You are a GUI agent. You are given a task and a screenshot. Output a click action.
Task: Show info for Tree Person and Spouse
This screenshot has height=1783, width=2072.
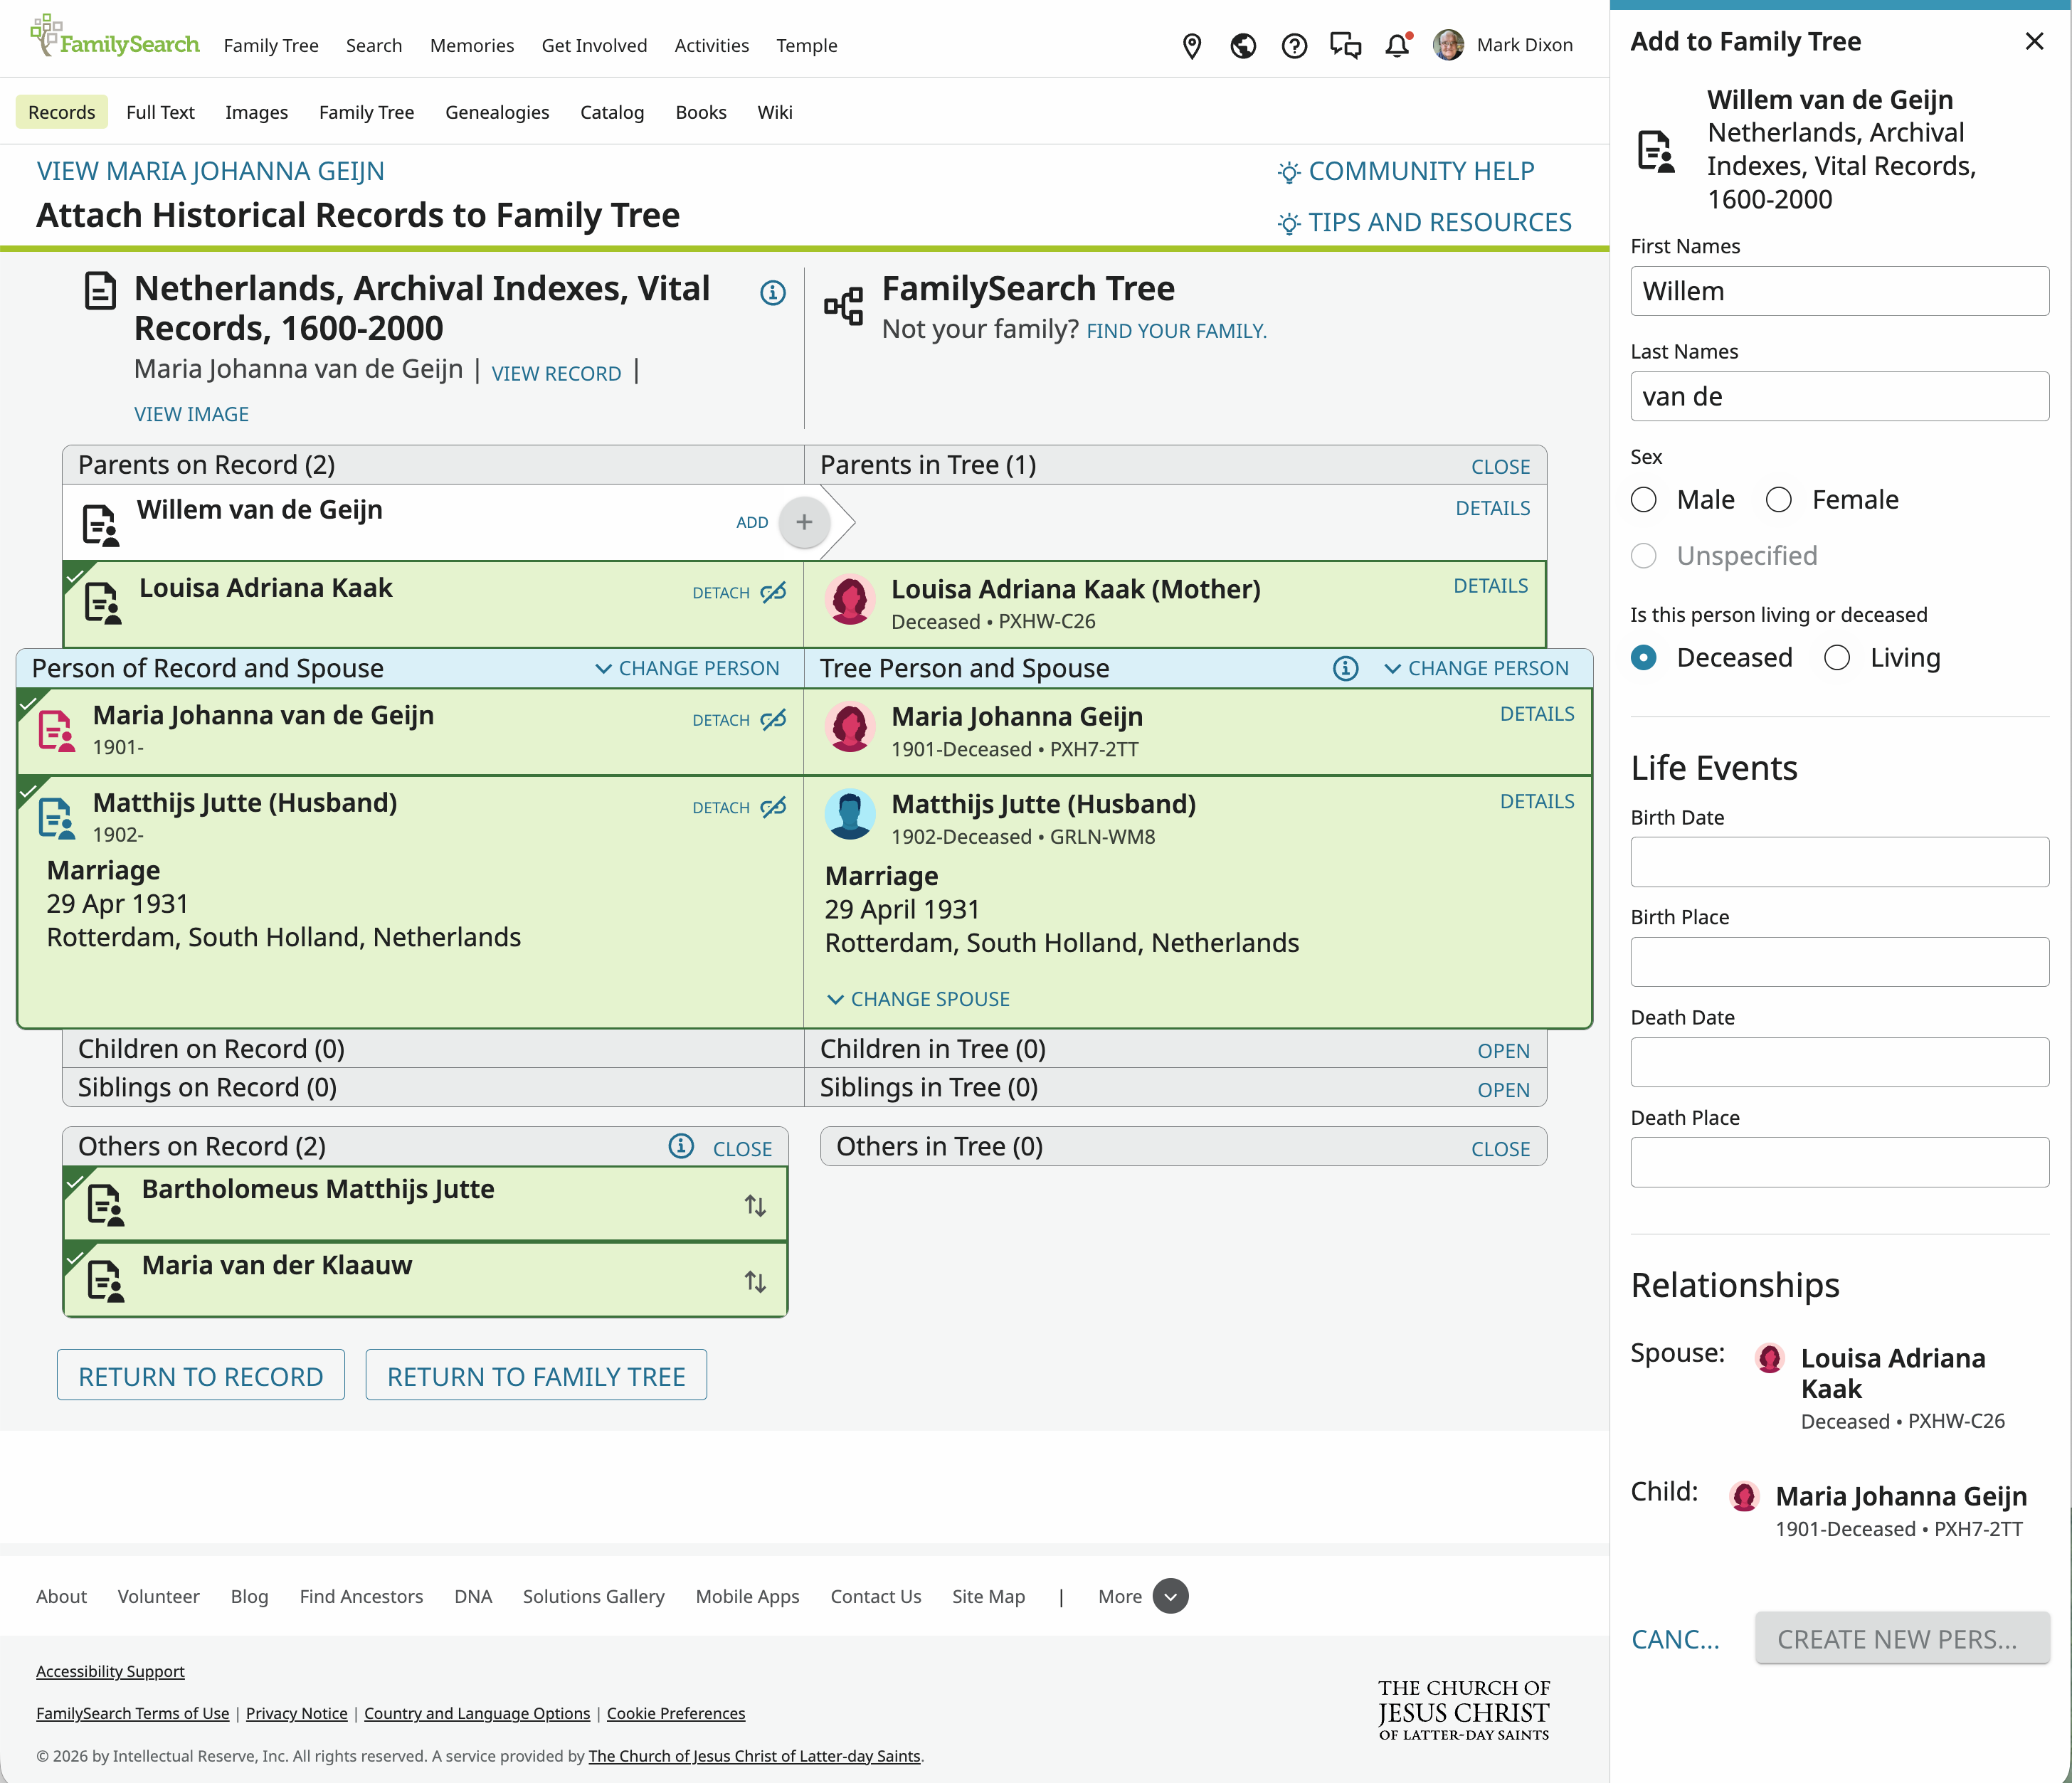click(x=1345, y=668)
